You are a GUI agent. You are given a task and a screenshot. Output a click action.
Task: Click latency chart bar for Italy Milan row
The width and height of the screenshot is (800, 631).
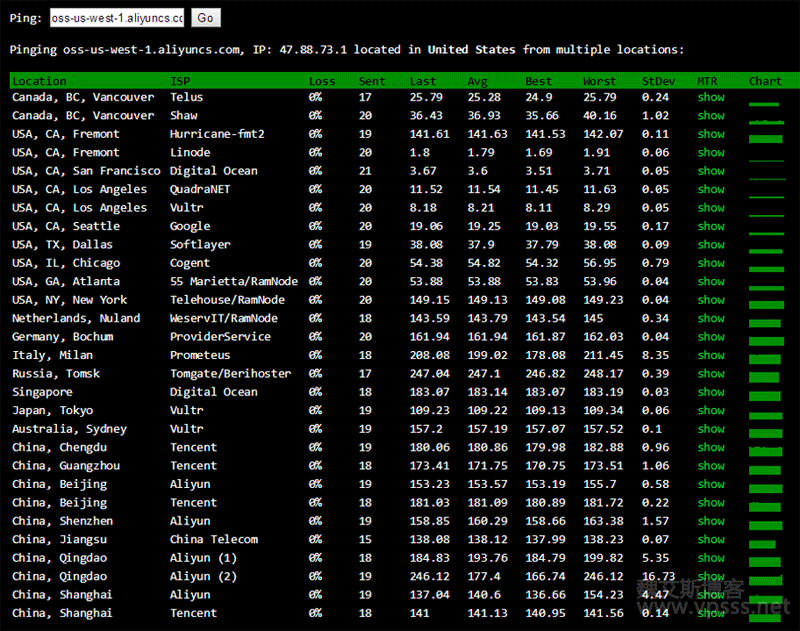tap(765, 359)
